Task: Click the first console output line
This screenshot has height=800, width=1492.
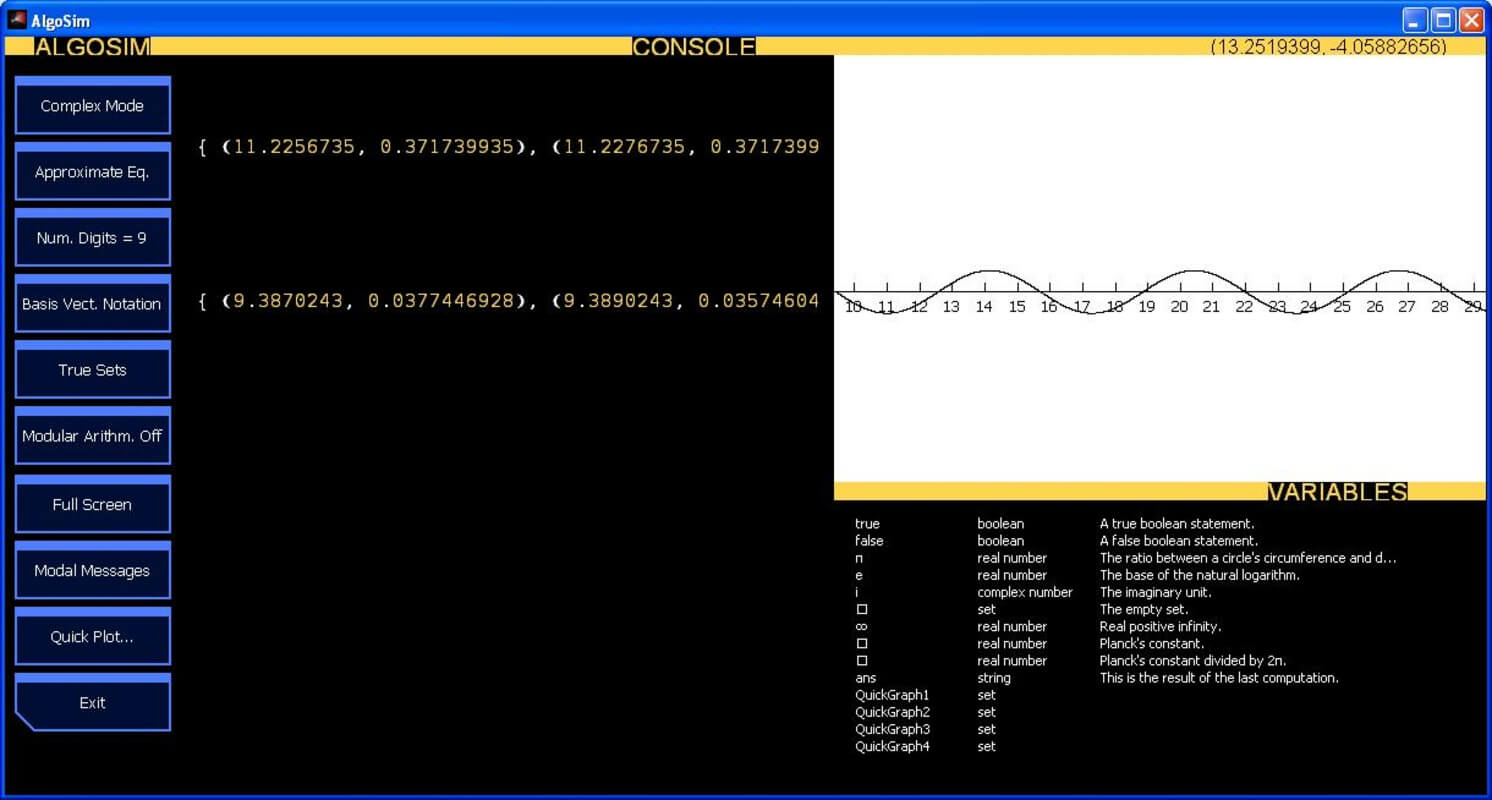Action: point(508,147)
